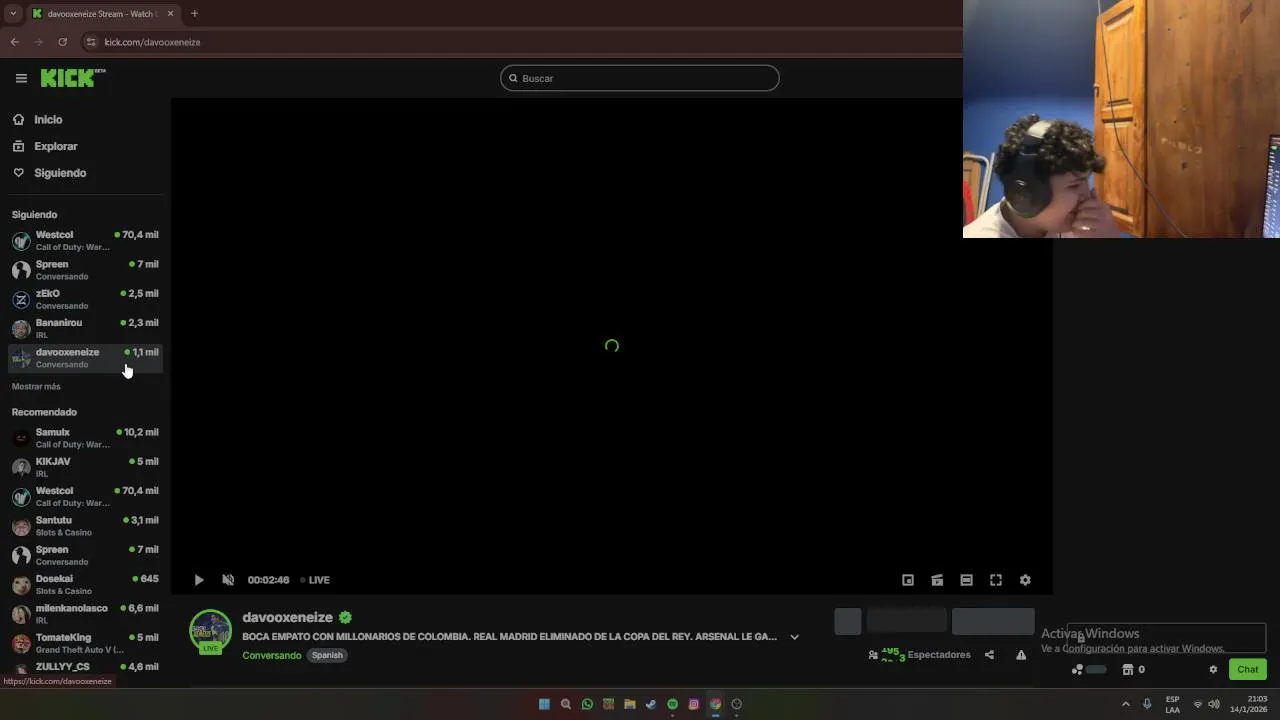
Task: Go forward in the browser
Action: pyautogui.click(x=38, y=42)
